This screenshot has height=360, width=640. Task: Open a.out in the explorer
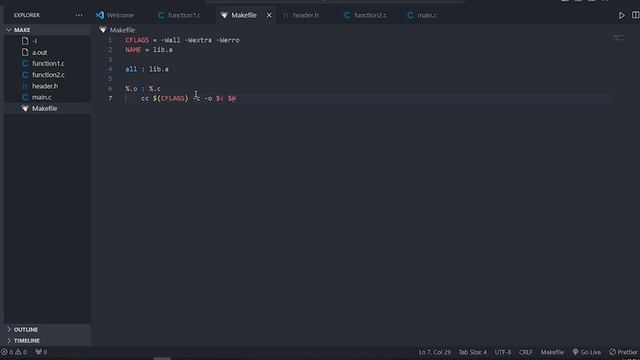[47, 52]
